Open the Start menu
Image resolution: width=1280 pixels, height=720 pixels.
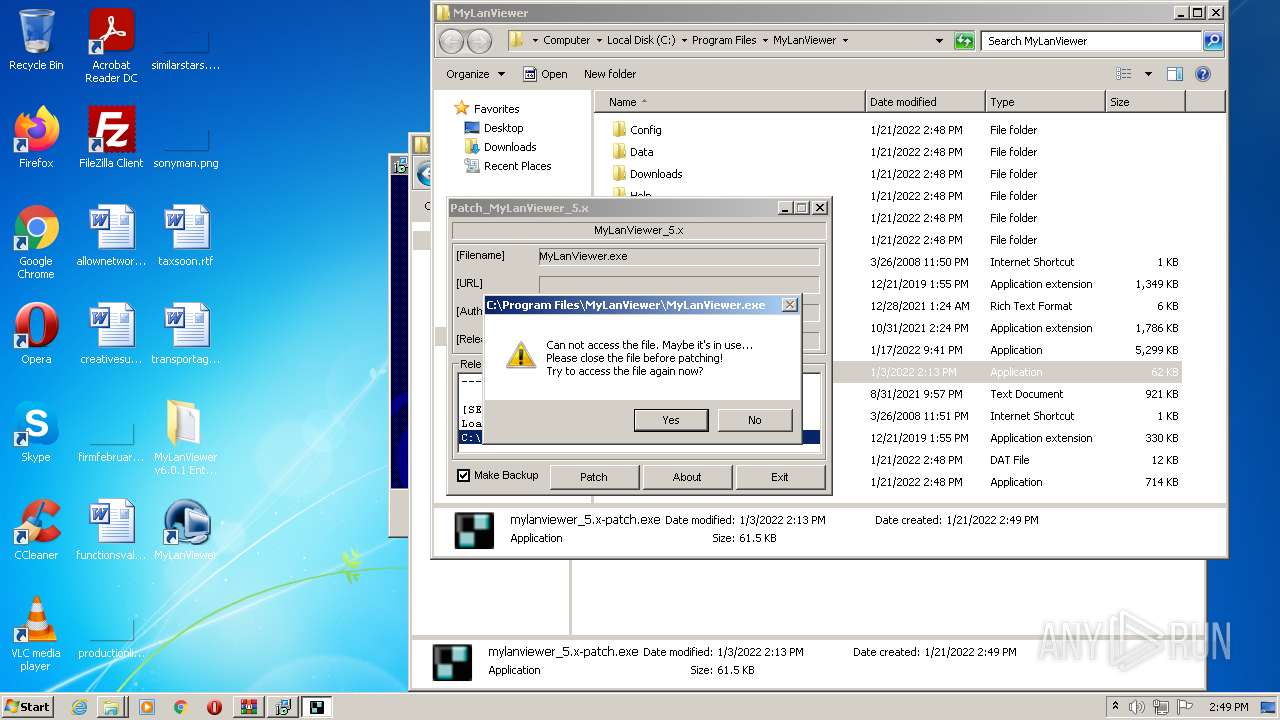[x=27, y=706]
